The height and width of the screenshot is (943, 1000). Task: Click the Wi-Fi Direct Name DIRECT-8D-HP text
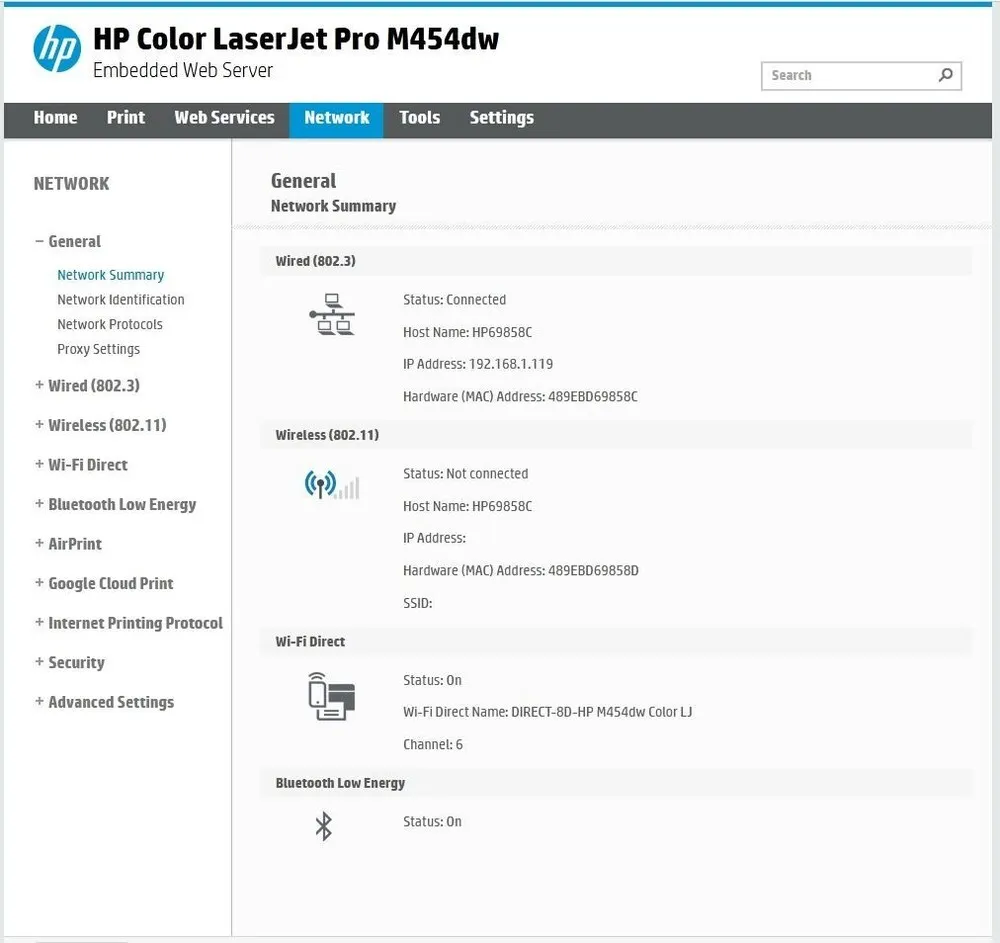[547, 712]
